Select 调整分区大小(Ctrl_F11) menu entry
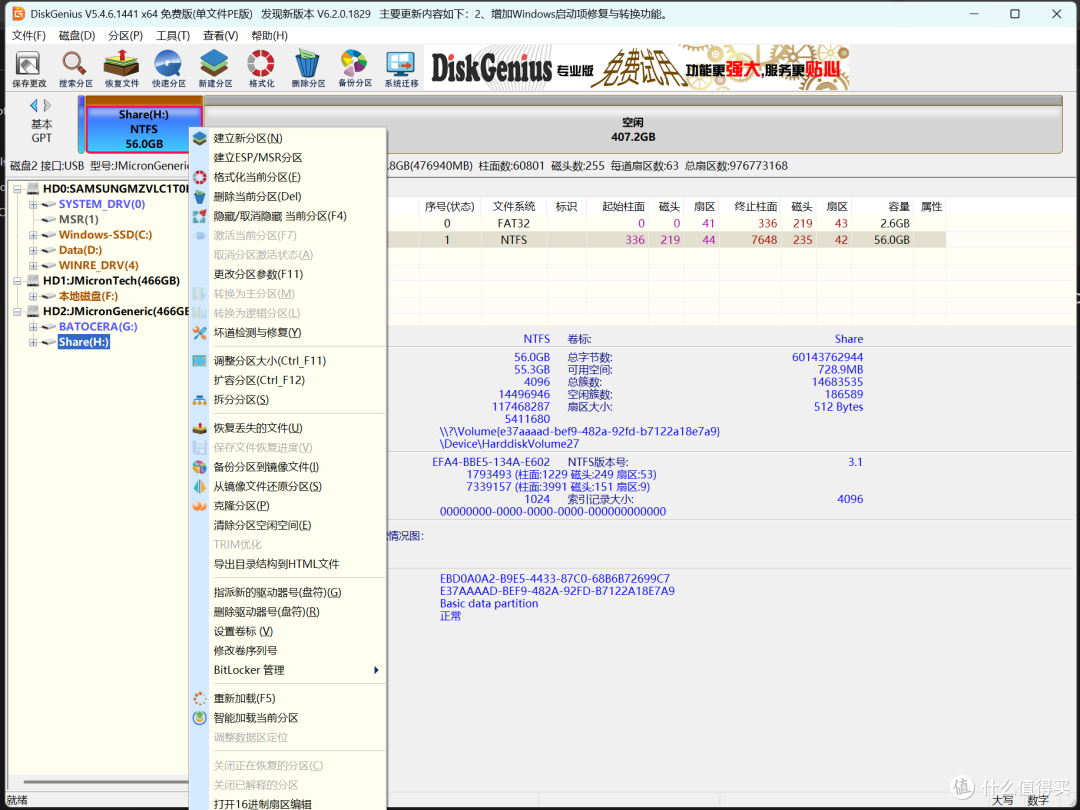The width and height of the screenshot is (1080, 810). tap(269, 360)
